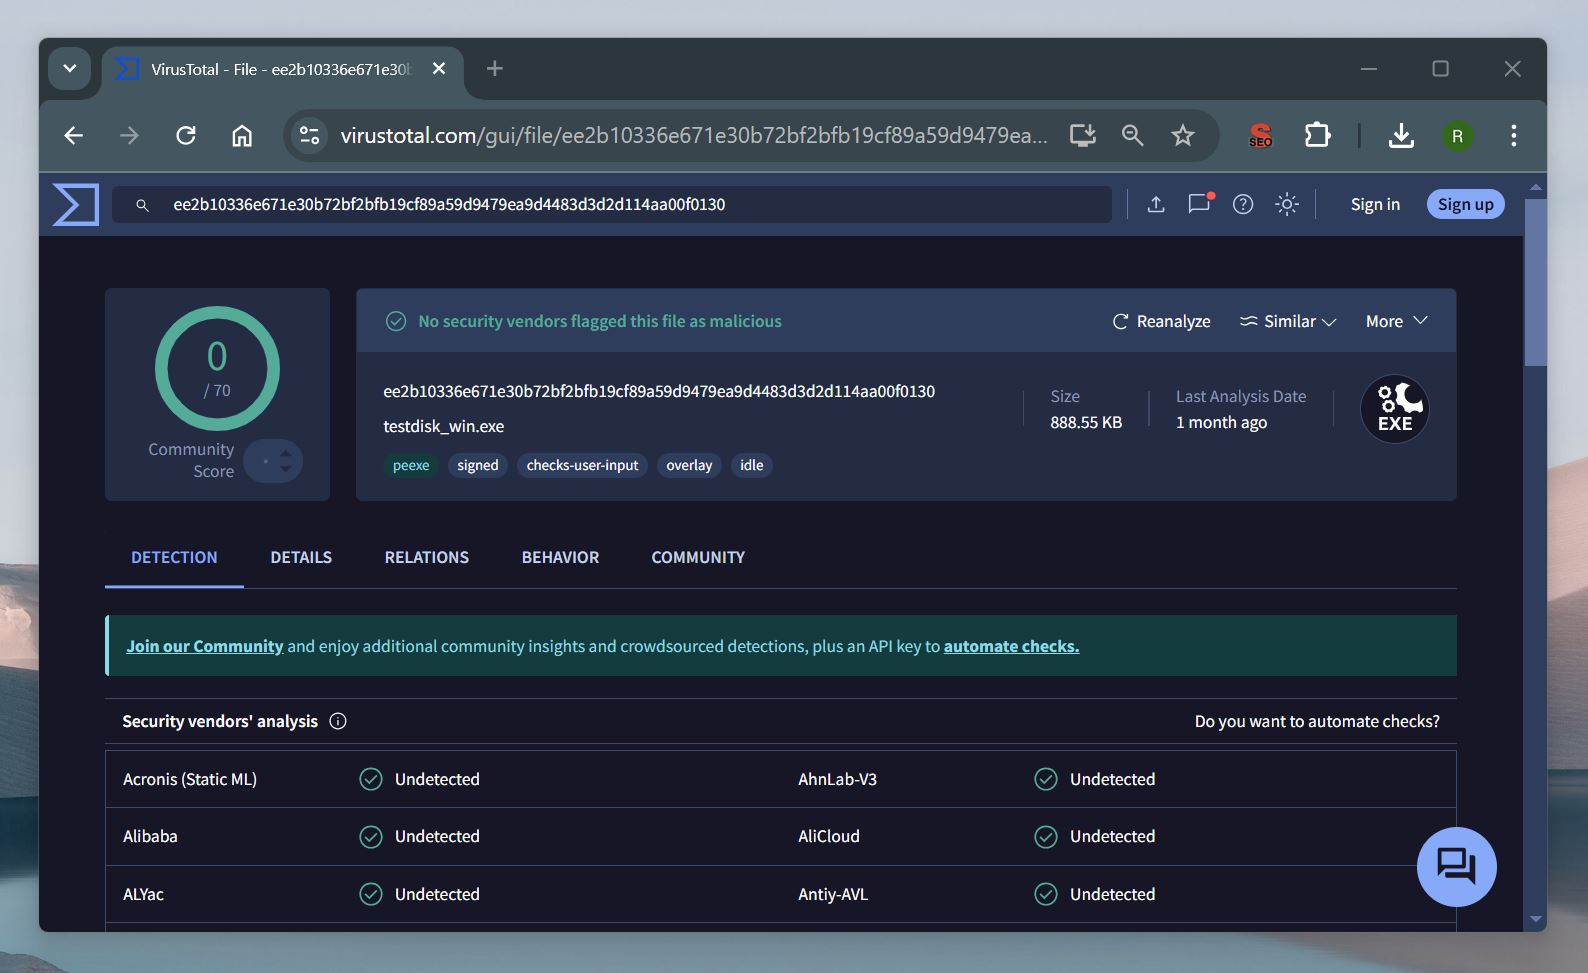
Task: Switch to the DETAILS tab
Action: 301,557
